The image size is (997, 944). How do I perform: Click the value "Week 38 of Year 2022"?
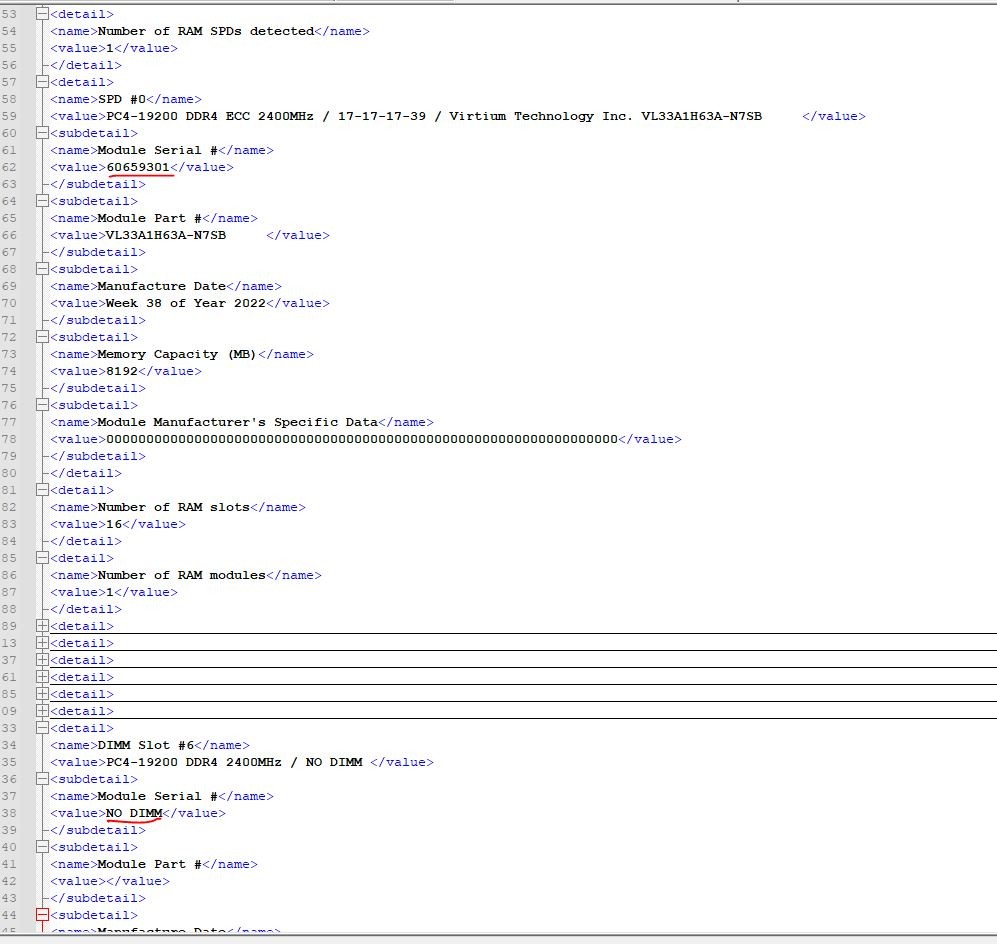pos(186,303)
